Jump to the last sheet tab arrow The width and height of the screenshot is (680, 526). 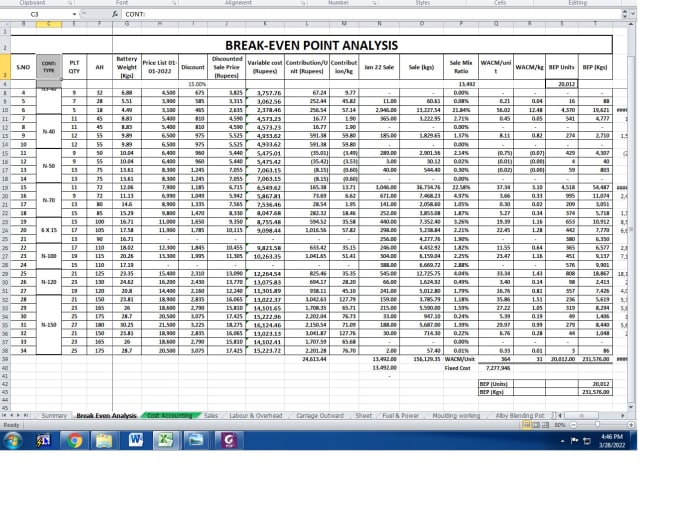pos(26,415)
